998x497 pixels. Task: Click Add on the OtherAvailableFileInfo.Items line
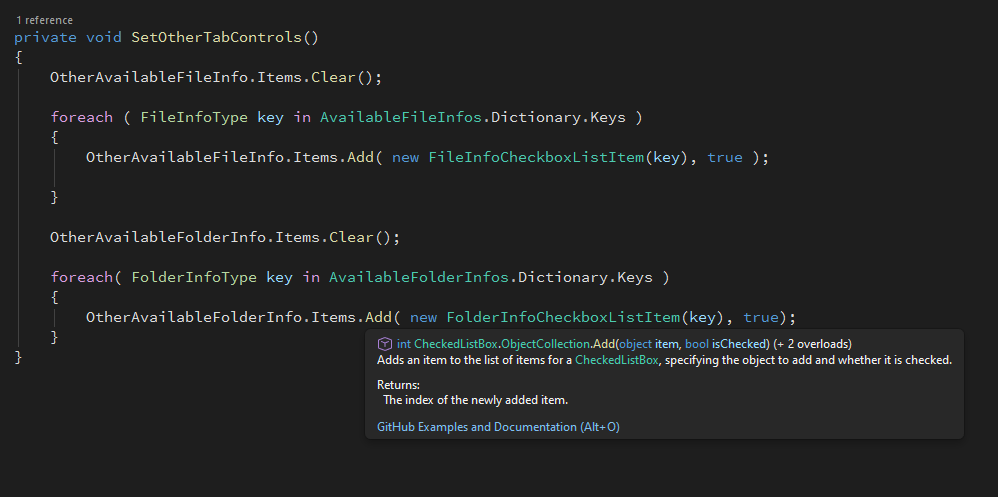(360, 157)
